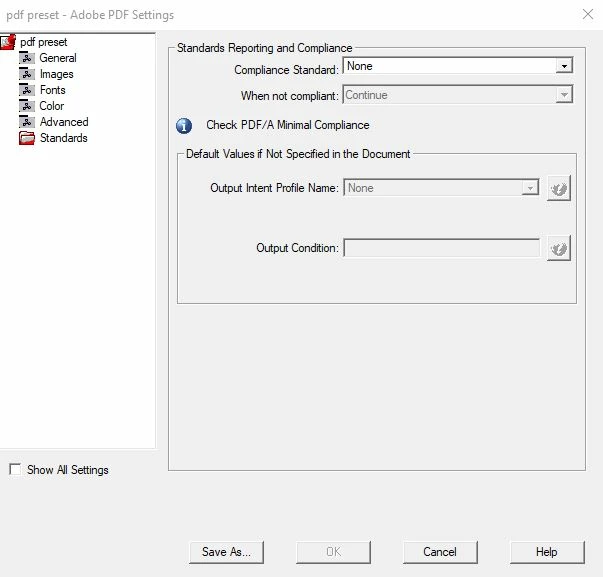Click the General settings icon
Viewport: 603px width, 577px height.
click(x=27, y=58)
